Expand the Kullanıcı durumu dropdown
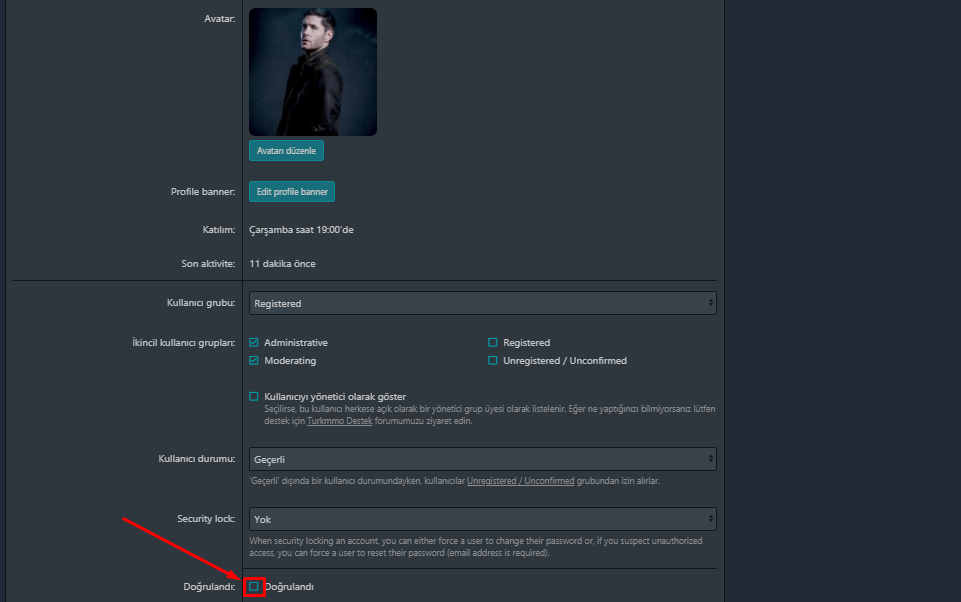Viewport: 961px width, 602px height. tap(482, 459)
